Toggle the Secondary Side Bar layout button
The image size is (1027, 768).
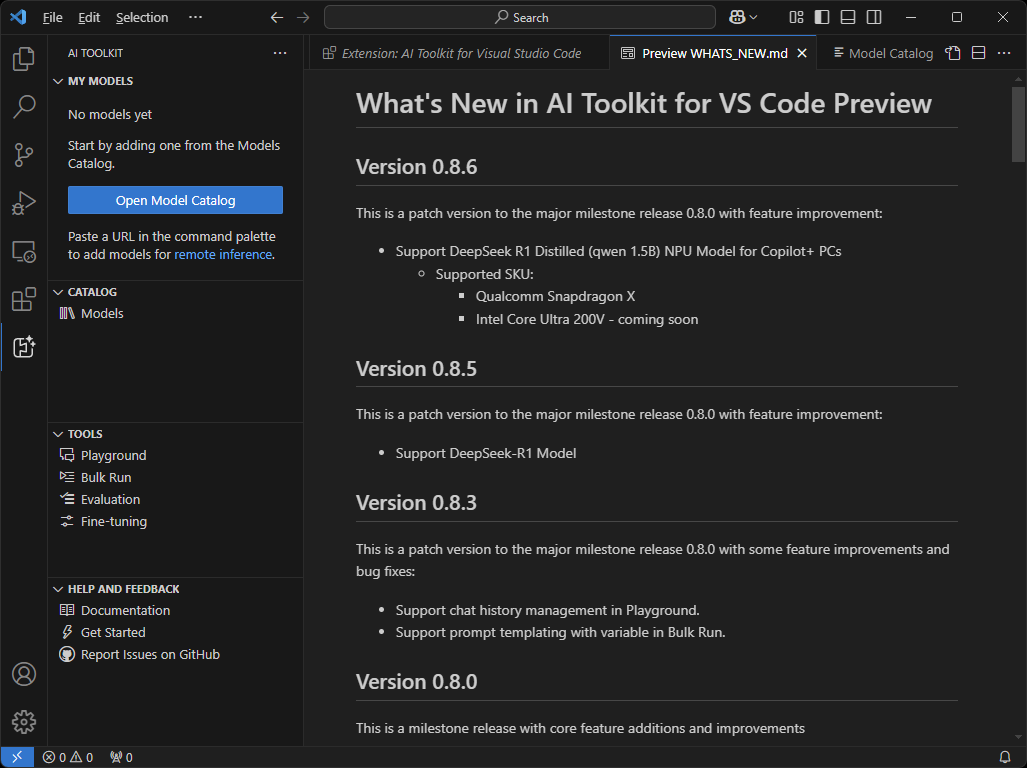(x=874, y=17)
